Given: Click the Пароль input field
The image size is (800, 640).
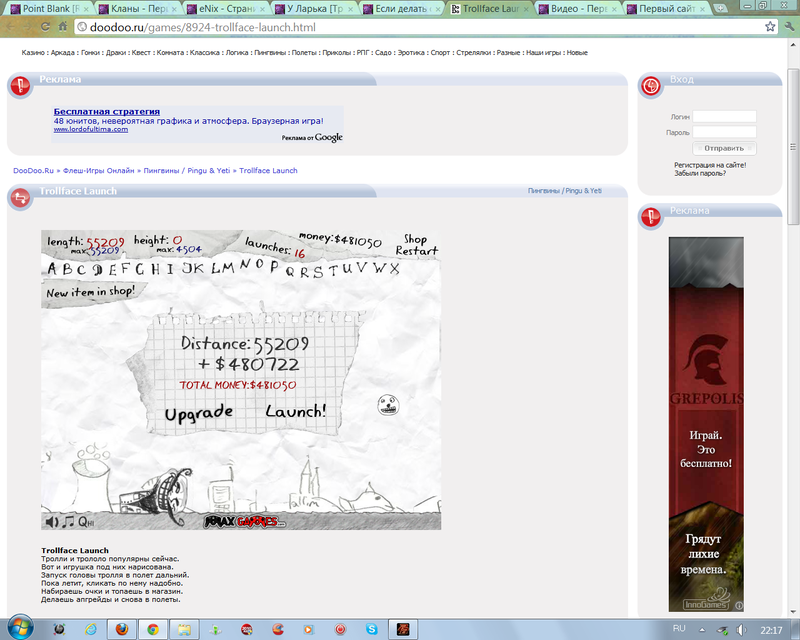Looking at the screenshot, I should pyautogui.click(x=724, y=132).
